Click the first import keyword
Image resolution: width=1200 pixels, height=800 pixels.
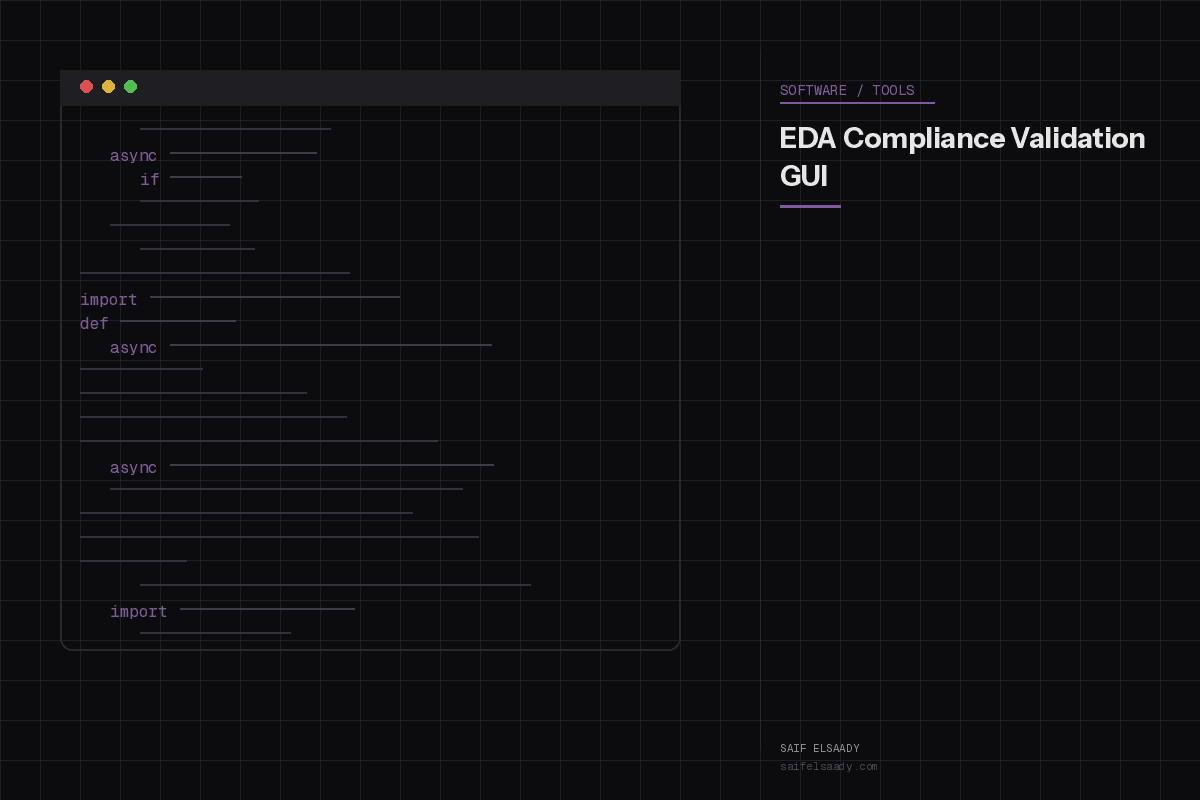pos(108,299)
